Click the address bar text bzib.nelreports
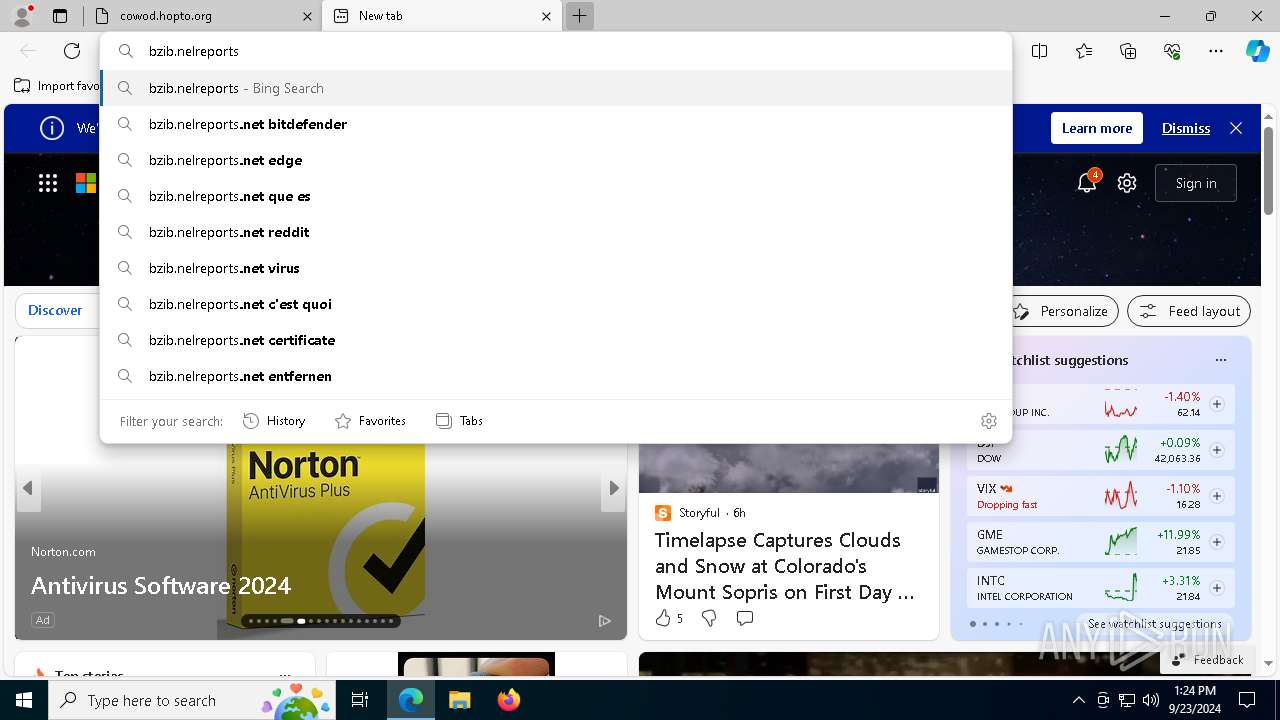Image resolution: width=1280 pixels, height=720 pixels. [194, 51]
